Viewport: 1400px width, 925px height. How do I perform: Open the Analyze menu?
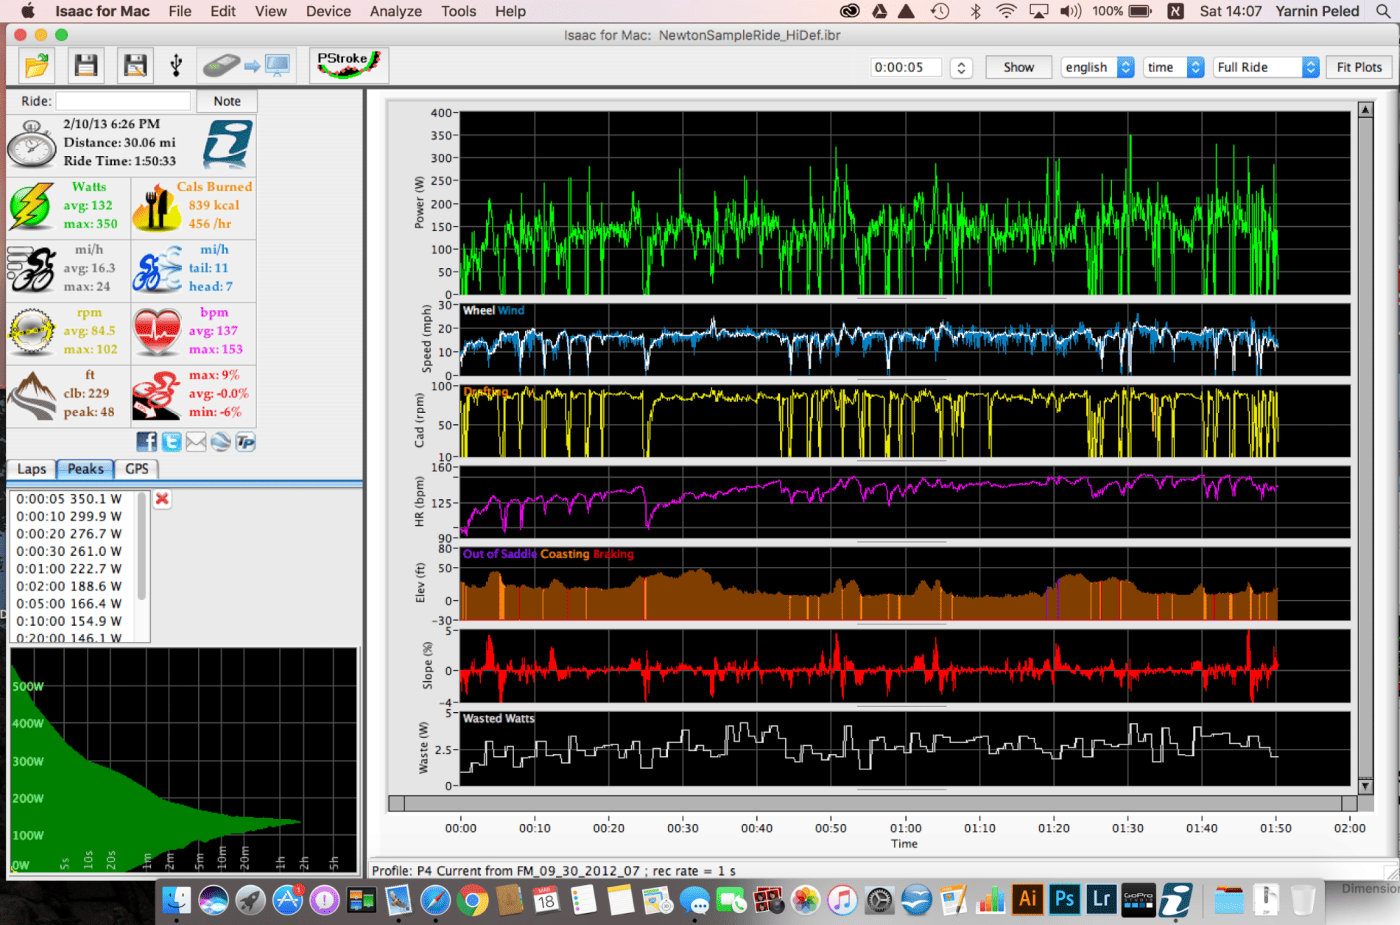pos(395,11)
